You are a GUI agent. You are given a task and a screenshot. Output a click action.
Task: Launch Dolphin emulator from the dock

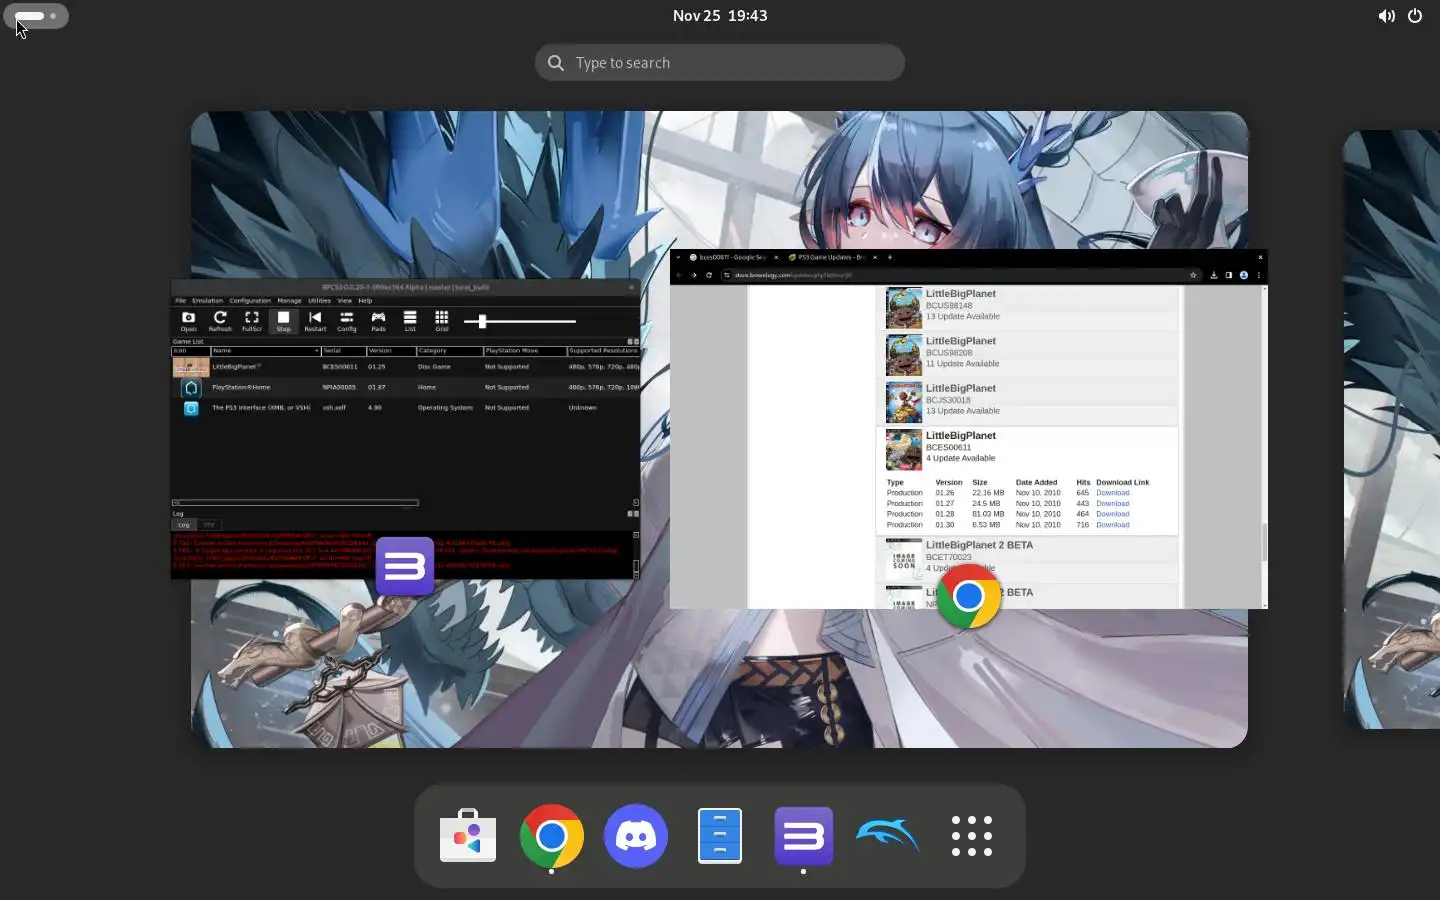click(x=888, y=835)
